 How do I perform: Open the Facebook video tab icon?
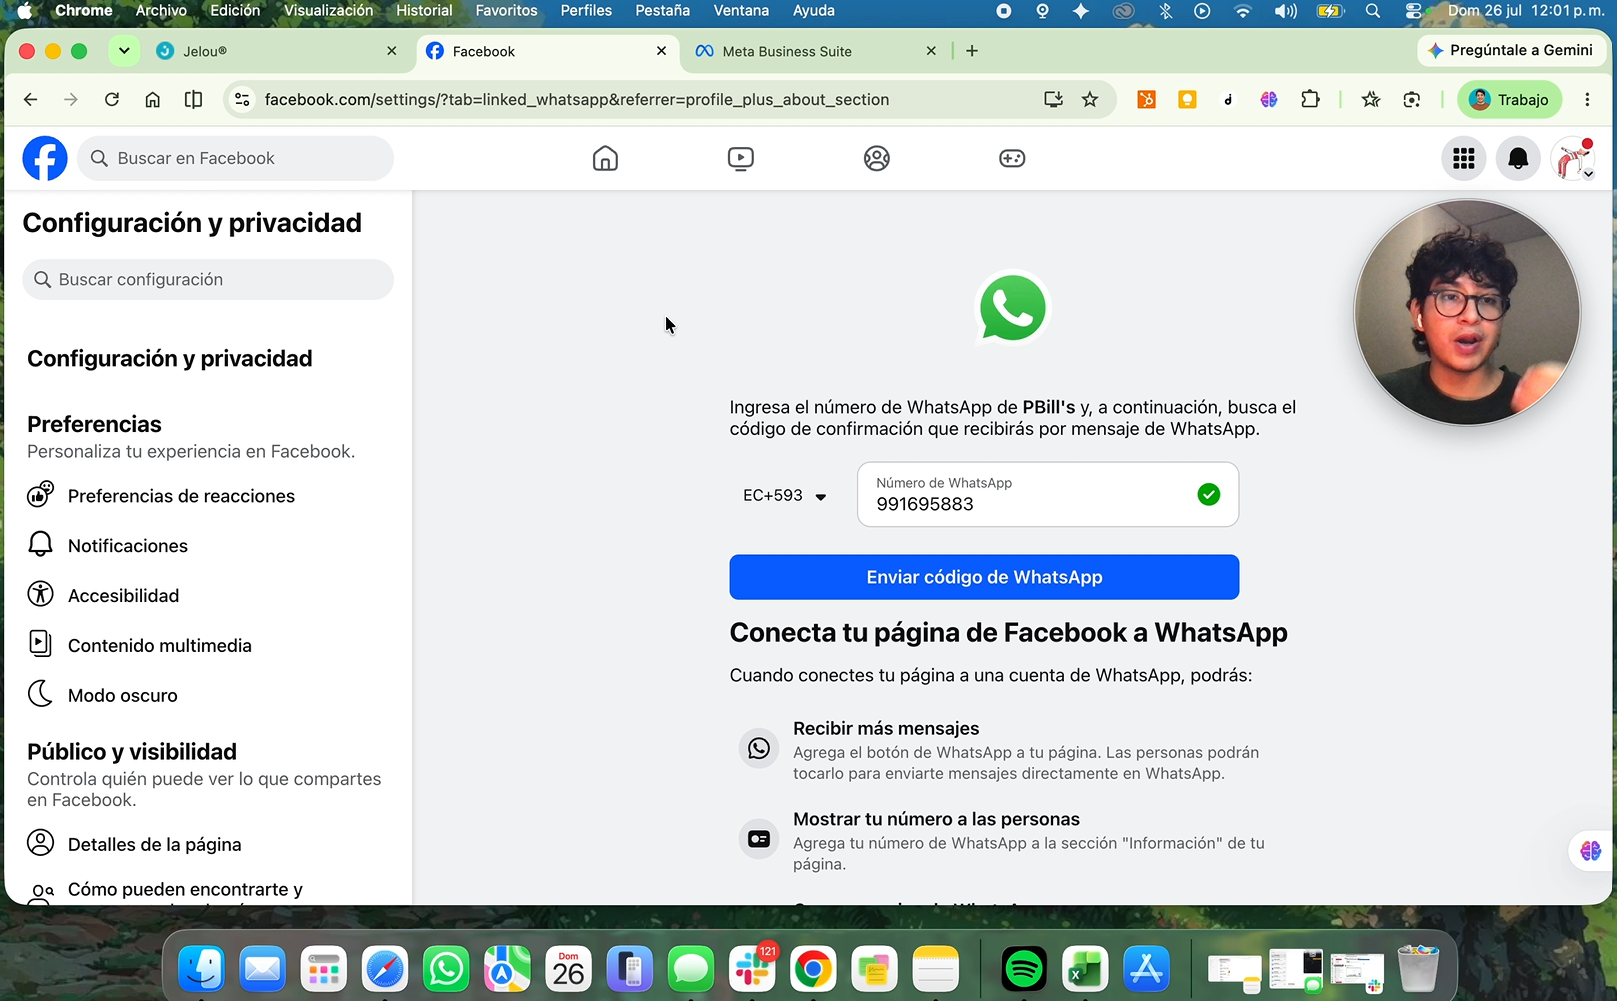741,158
